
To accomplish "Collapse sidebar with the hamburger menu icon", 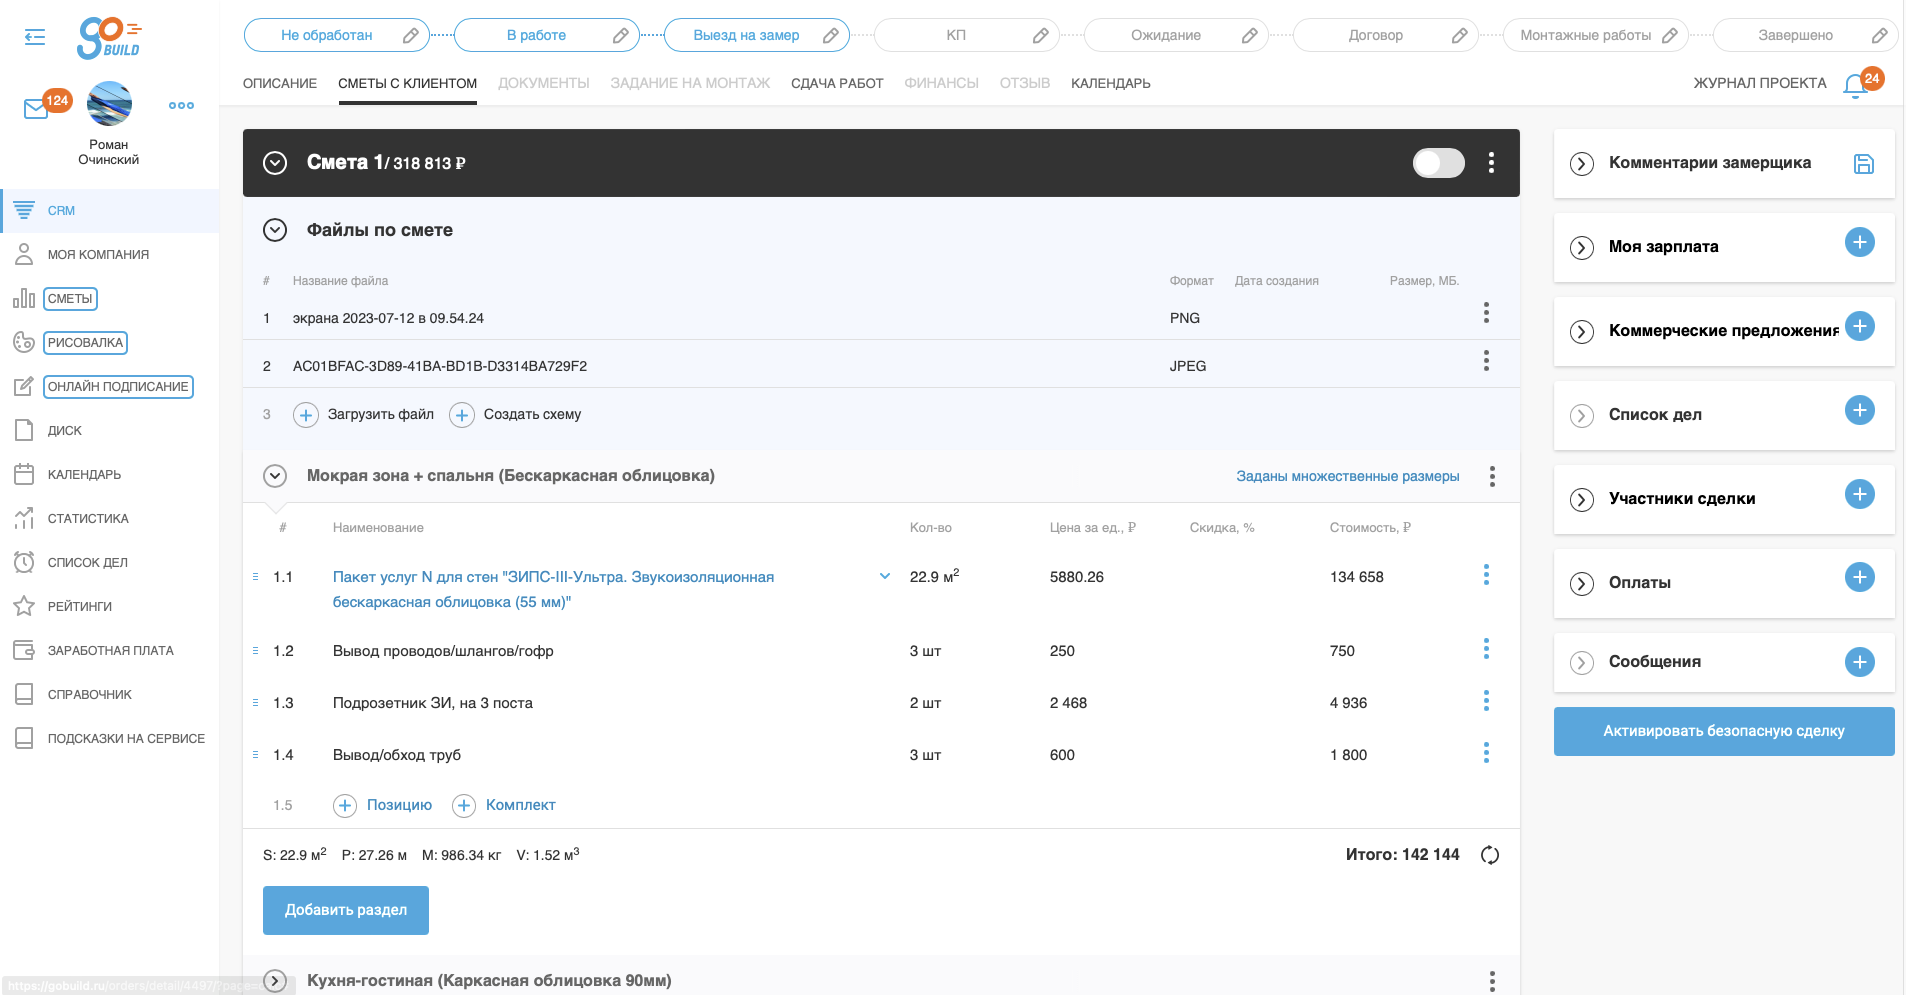I will (35, 37).
